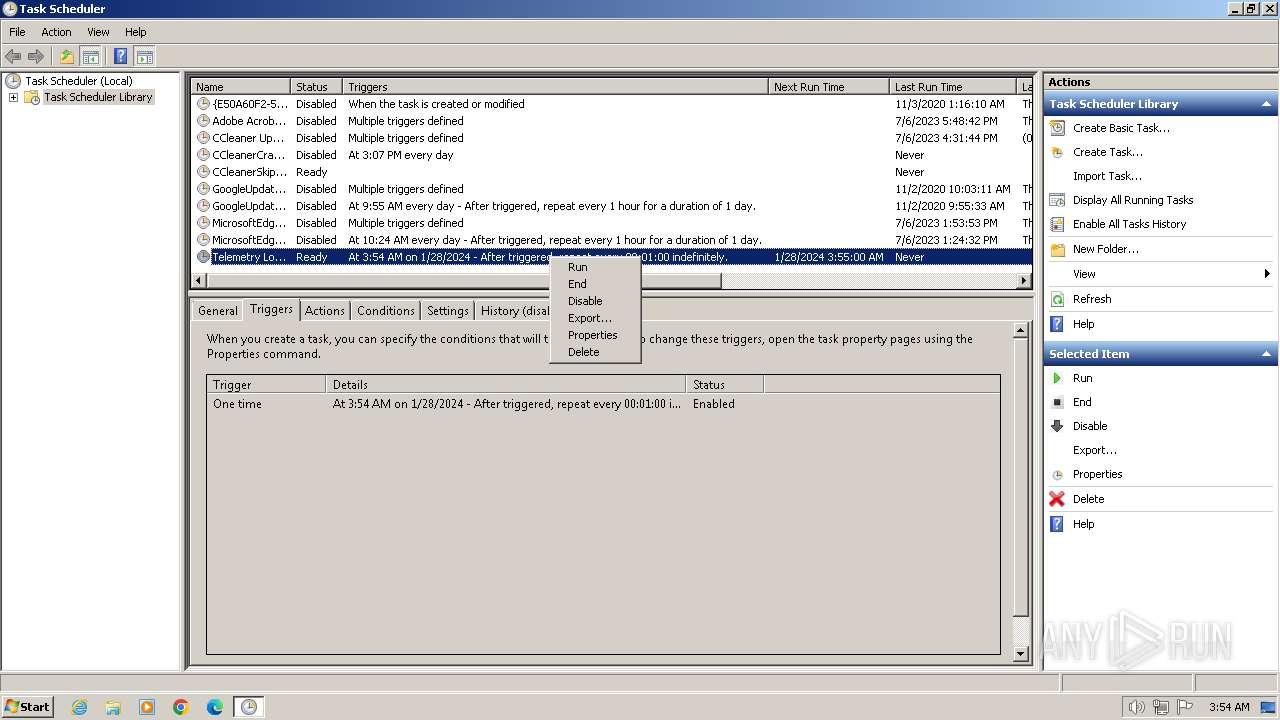The height and width of the screenshot is (720, 1280).
Task: Select the Adobe Acrob... task row
Action: (611, 121)
